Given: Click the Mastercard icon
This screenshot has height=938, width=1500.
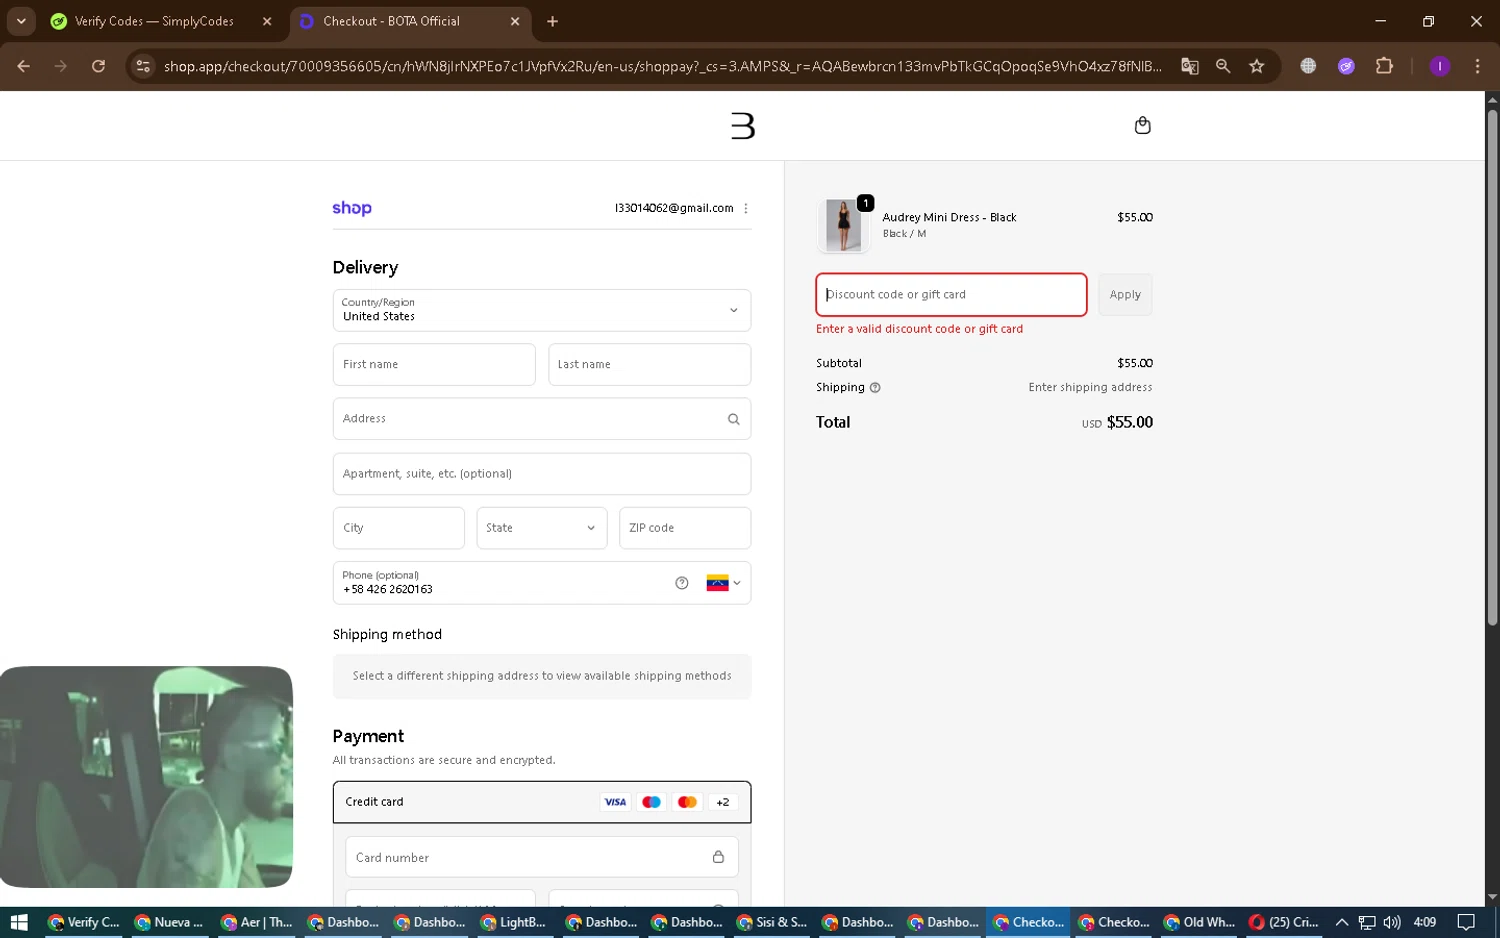Looking at the screenshot, I should pos(687,802).
